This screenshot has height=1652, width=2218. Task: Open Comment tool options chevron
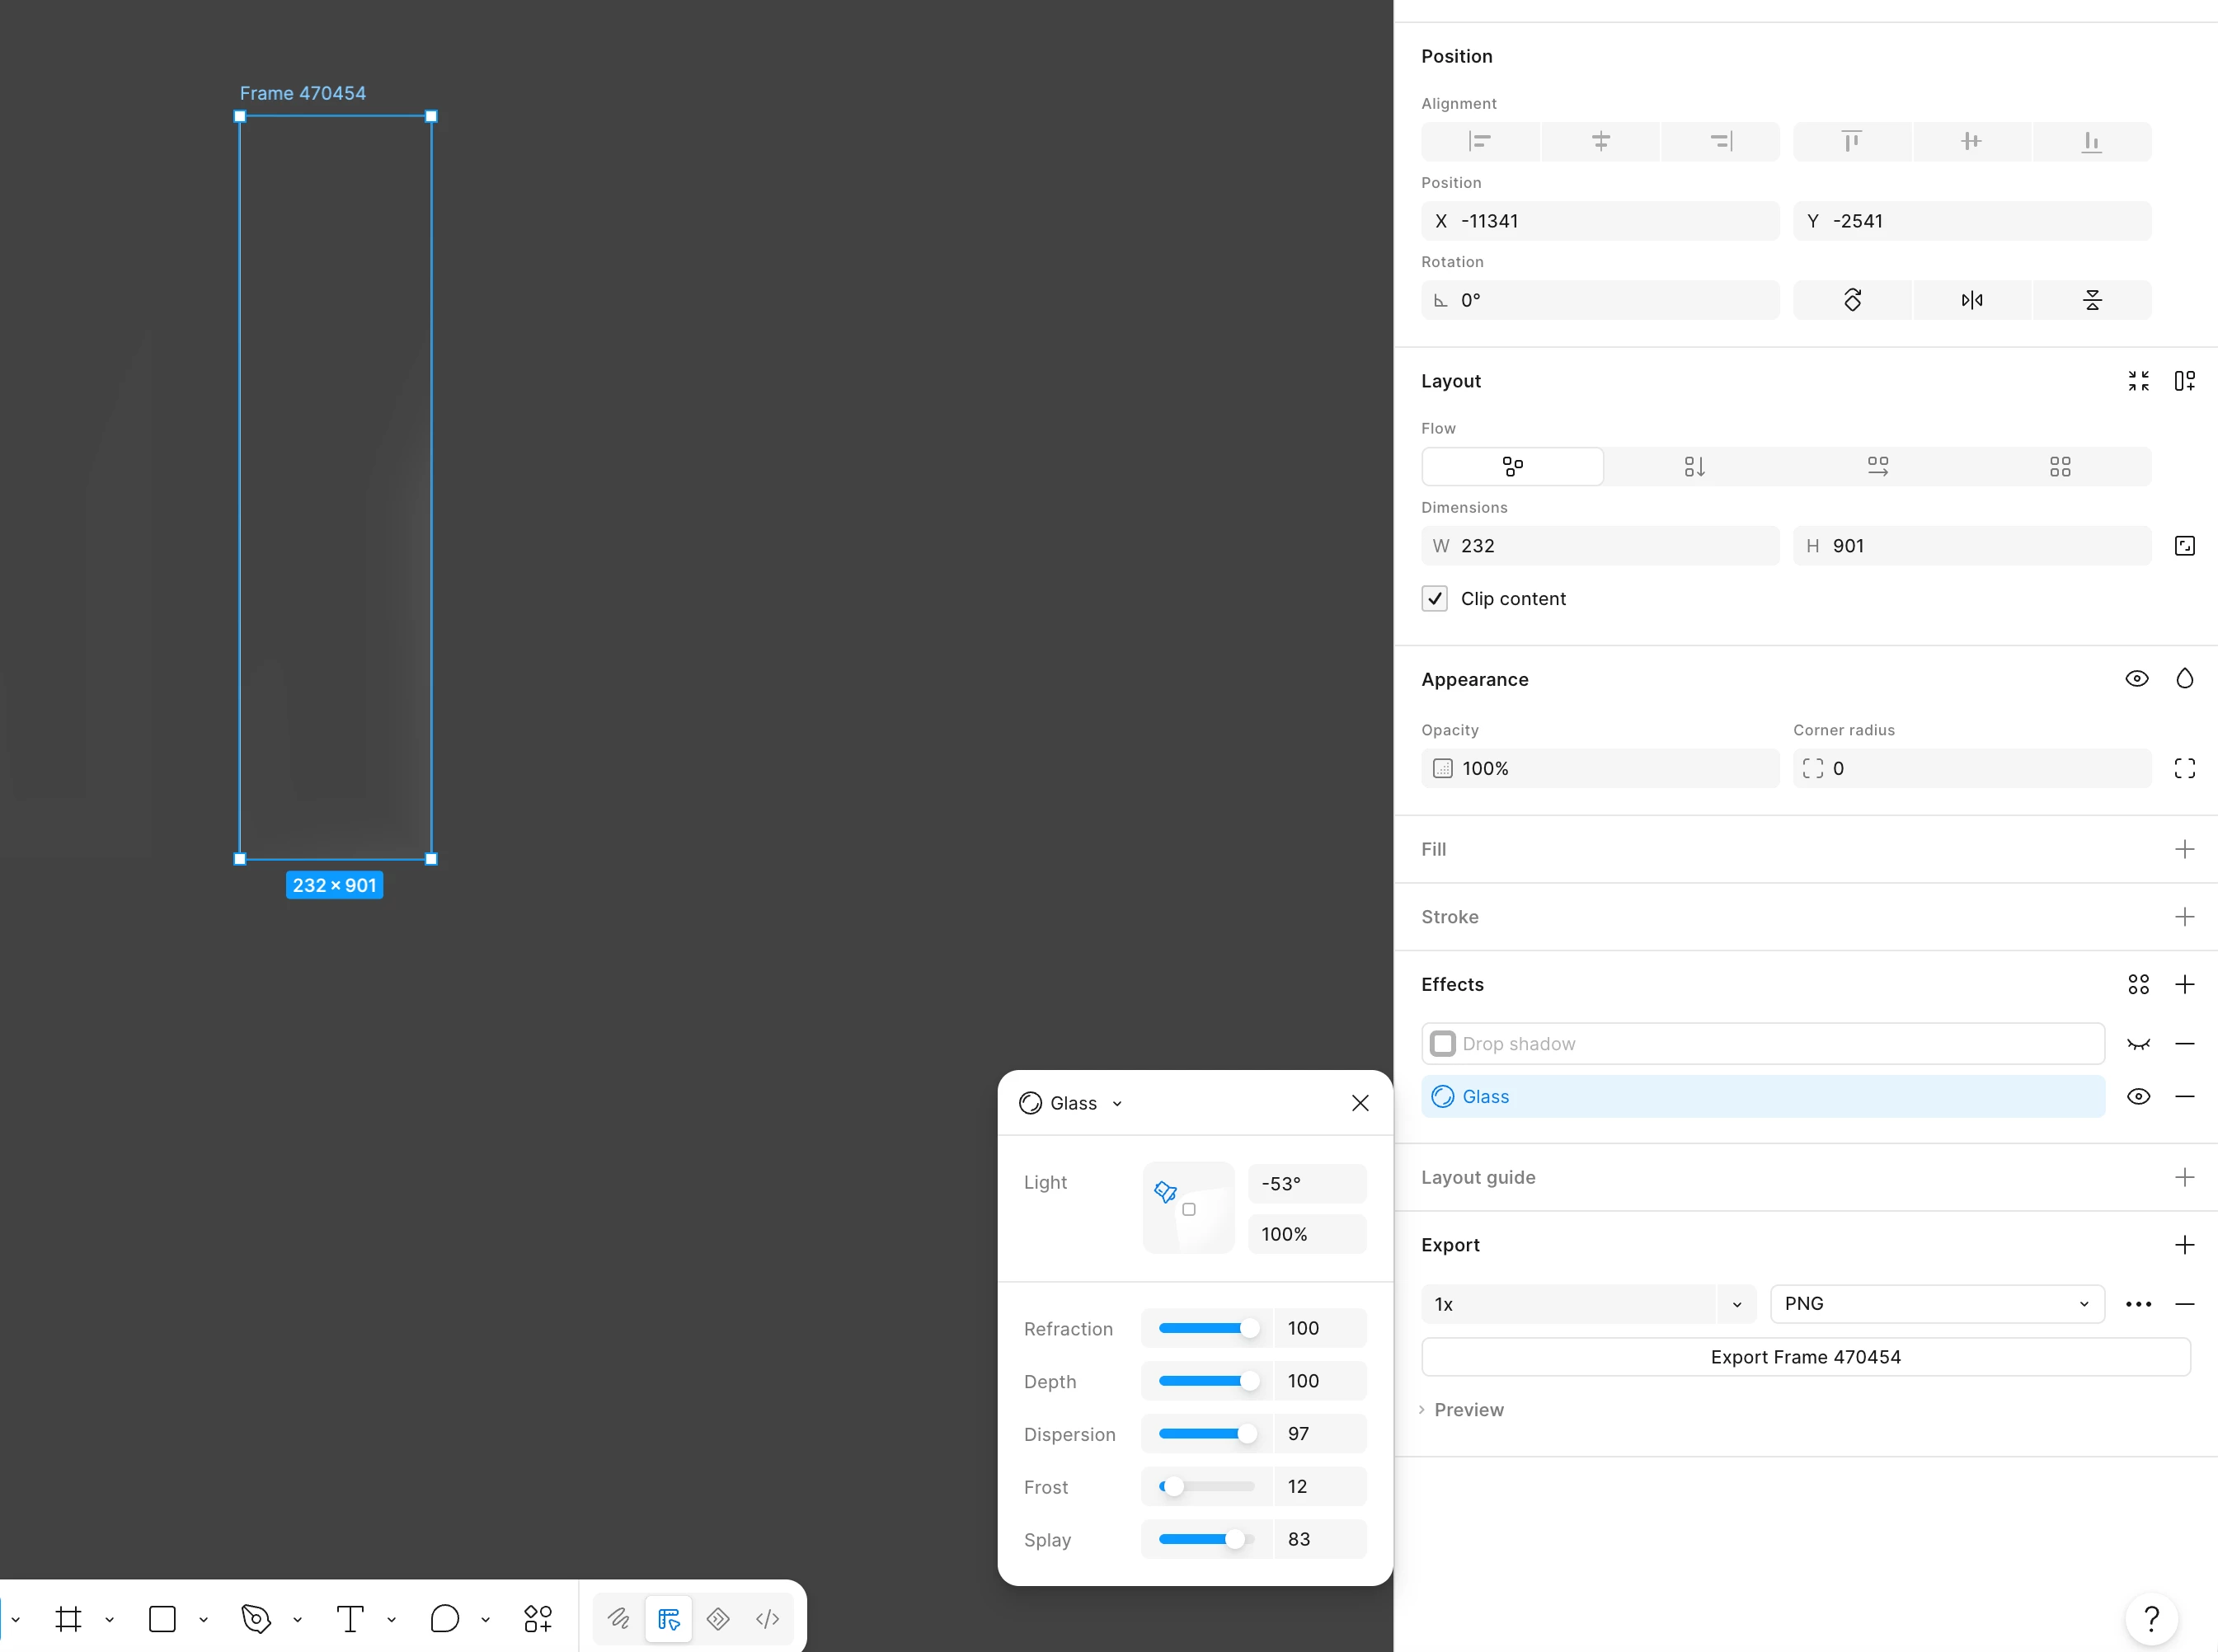(x=485, y=1620)
